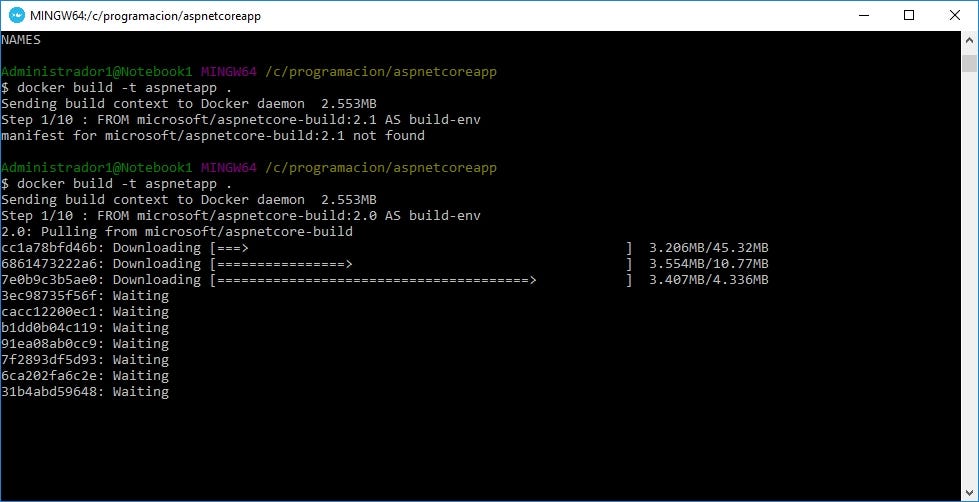Click layer ID cc1a78bfd46b
The height and width of the screenshot is (502, 979).
coord(49,248)
